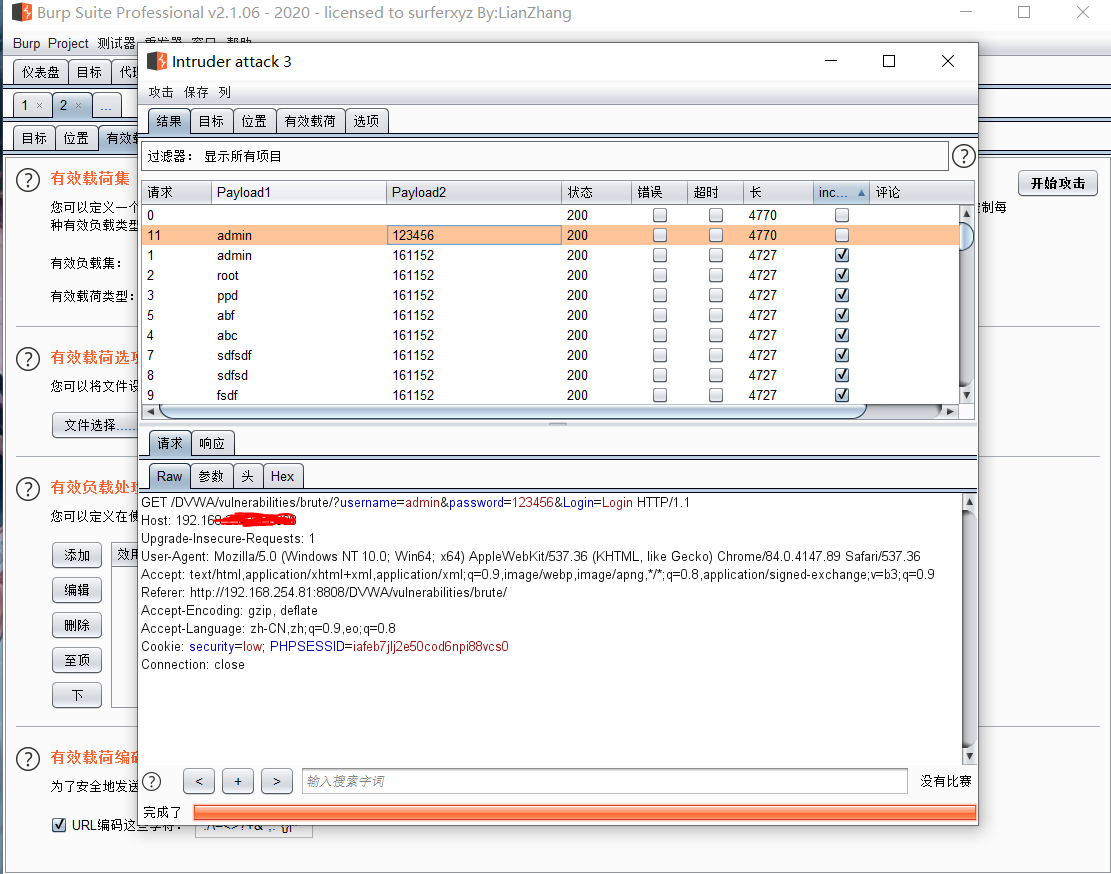Click the 编辑 button
Image resolution: width=1111 pixels, height=874 pixels.
[x=77, y=590]
